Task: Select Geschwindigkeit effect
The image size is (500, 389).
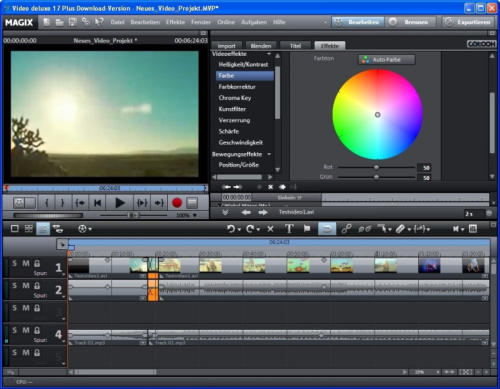Action: click(x=241, y=143)
